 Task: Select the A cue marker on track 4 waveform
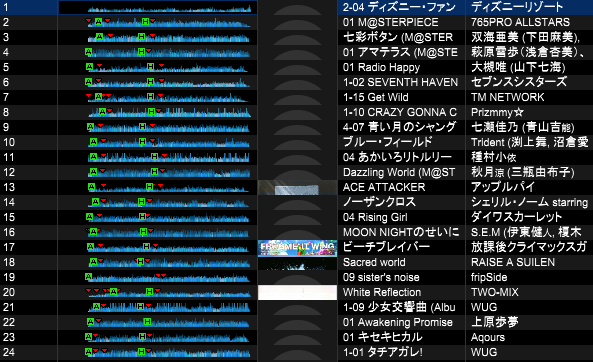point(88,51)
